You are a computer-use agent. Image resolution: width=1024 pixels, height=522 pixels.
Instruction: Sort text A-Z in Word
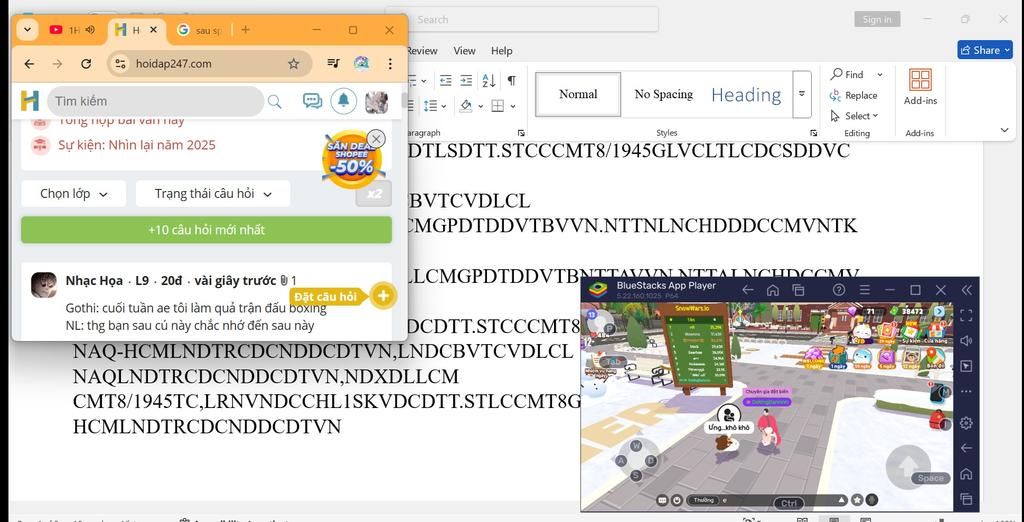(x=488, y=80)
